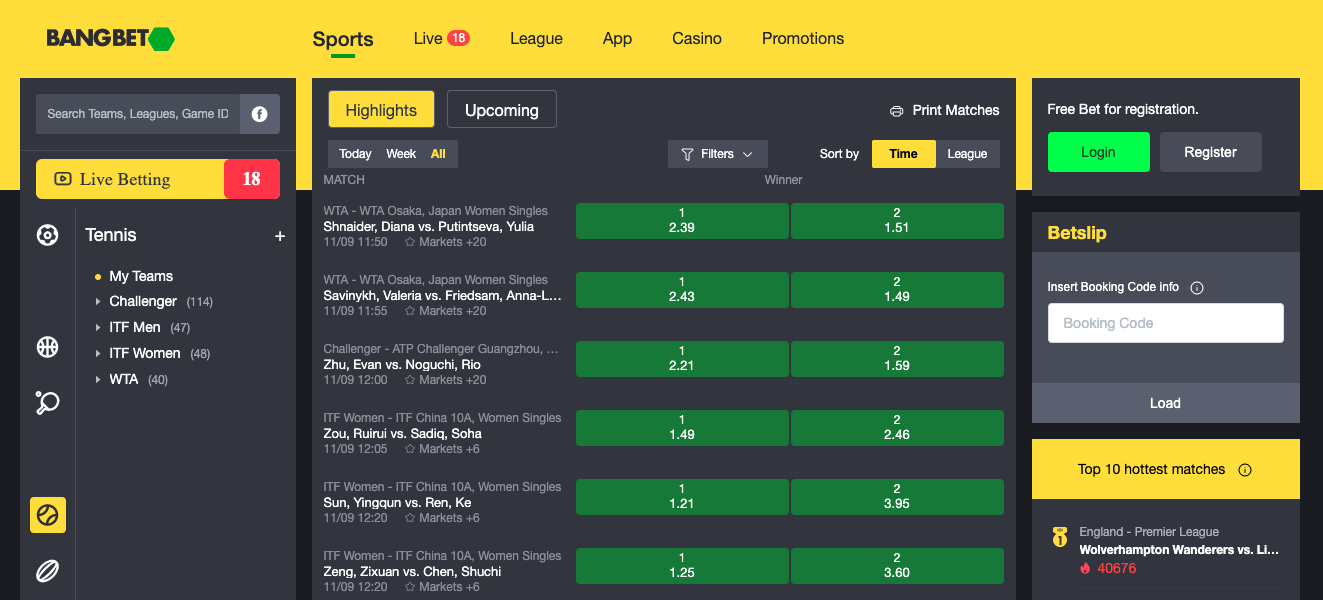
Task: Open Zeng, Zixuan vs. Chen, Shuchi match
Action: pos(413,571)
